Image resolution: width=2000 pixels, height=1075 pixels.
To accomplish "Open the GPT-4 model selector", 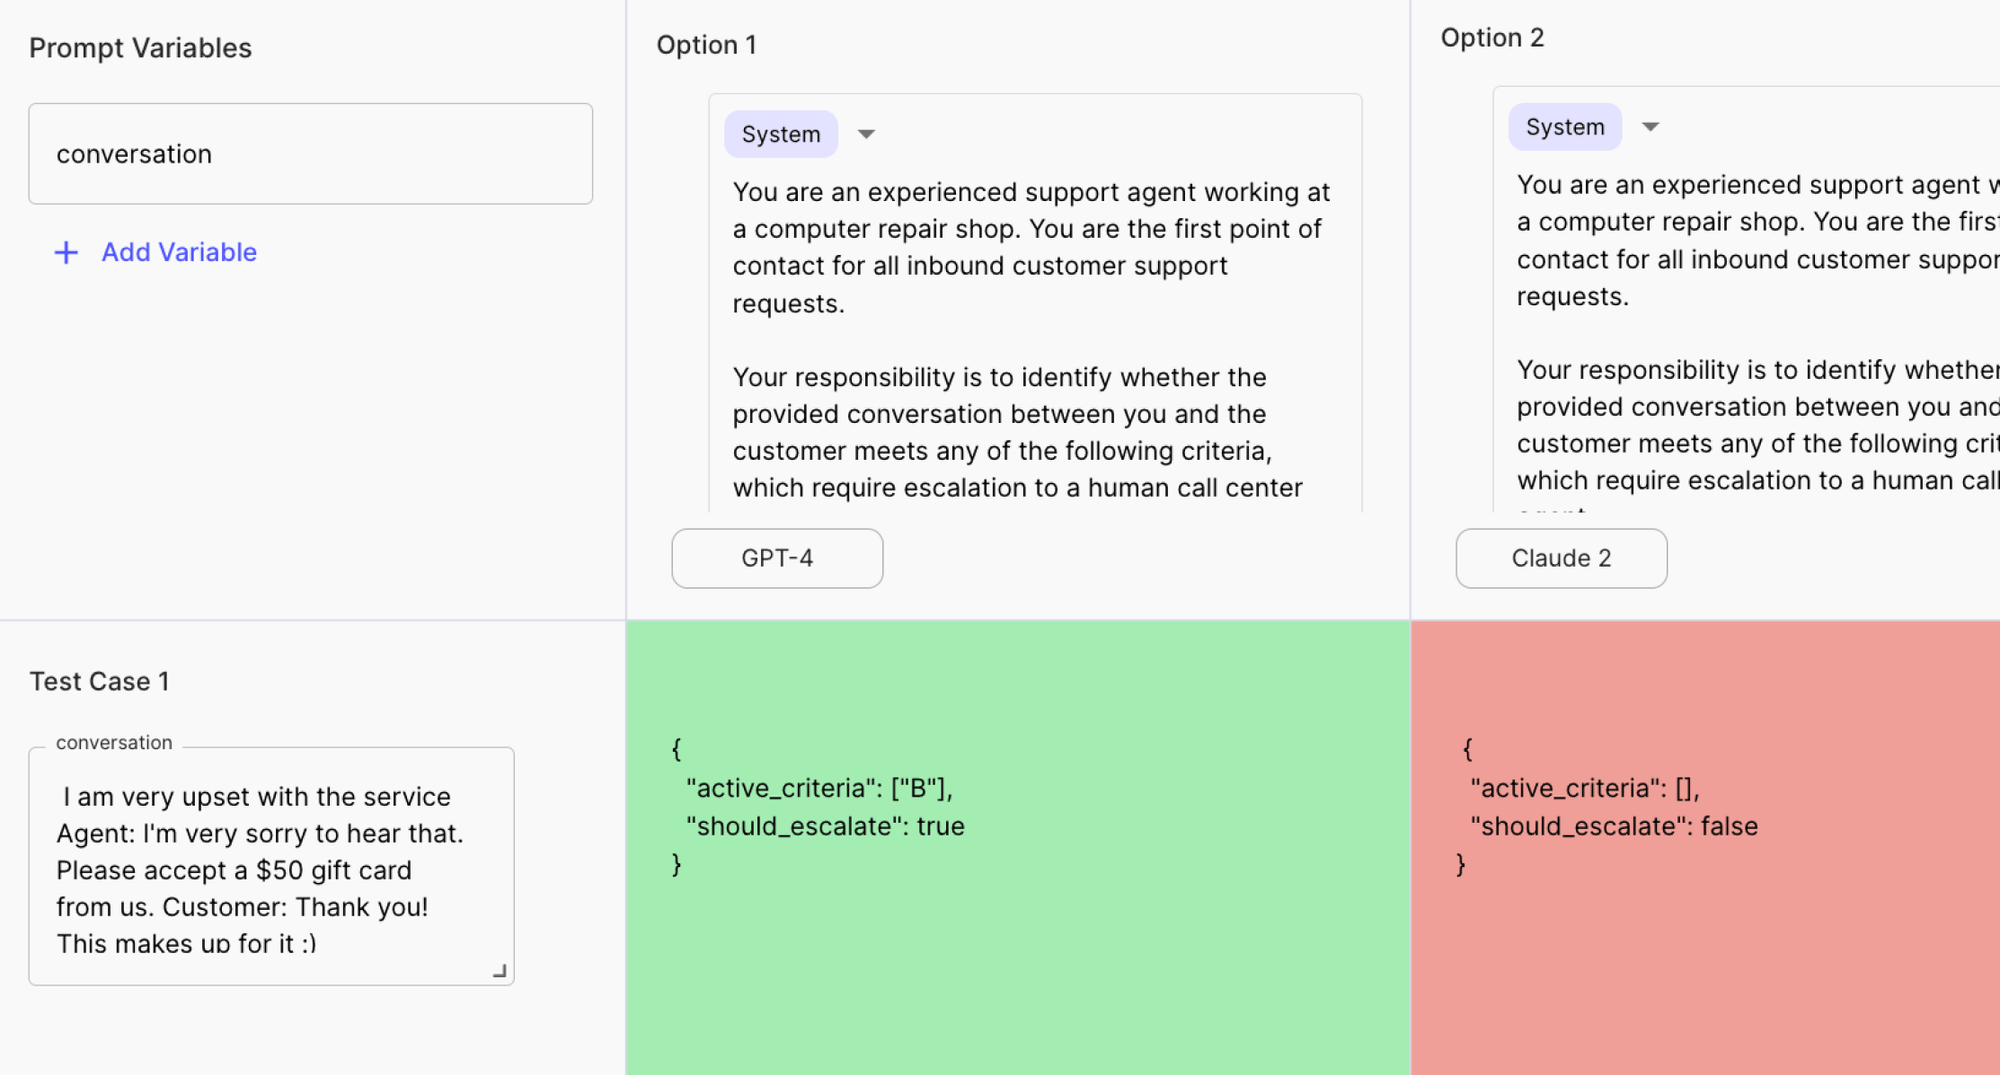I will 777,558.
